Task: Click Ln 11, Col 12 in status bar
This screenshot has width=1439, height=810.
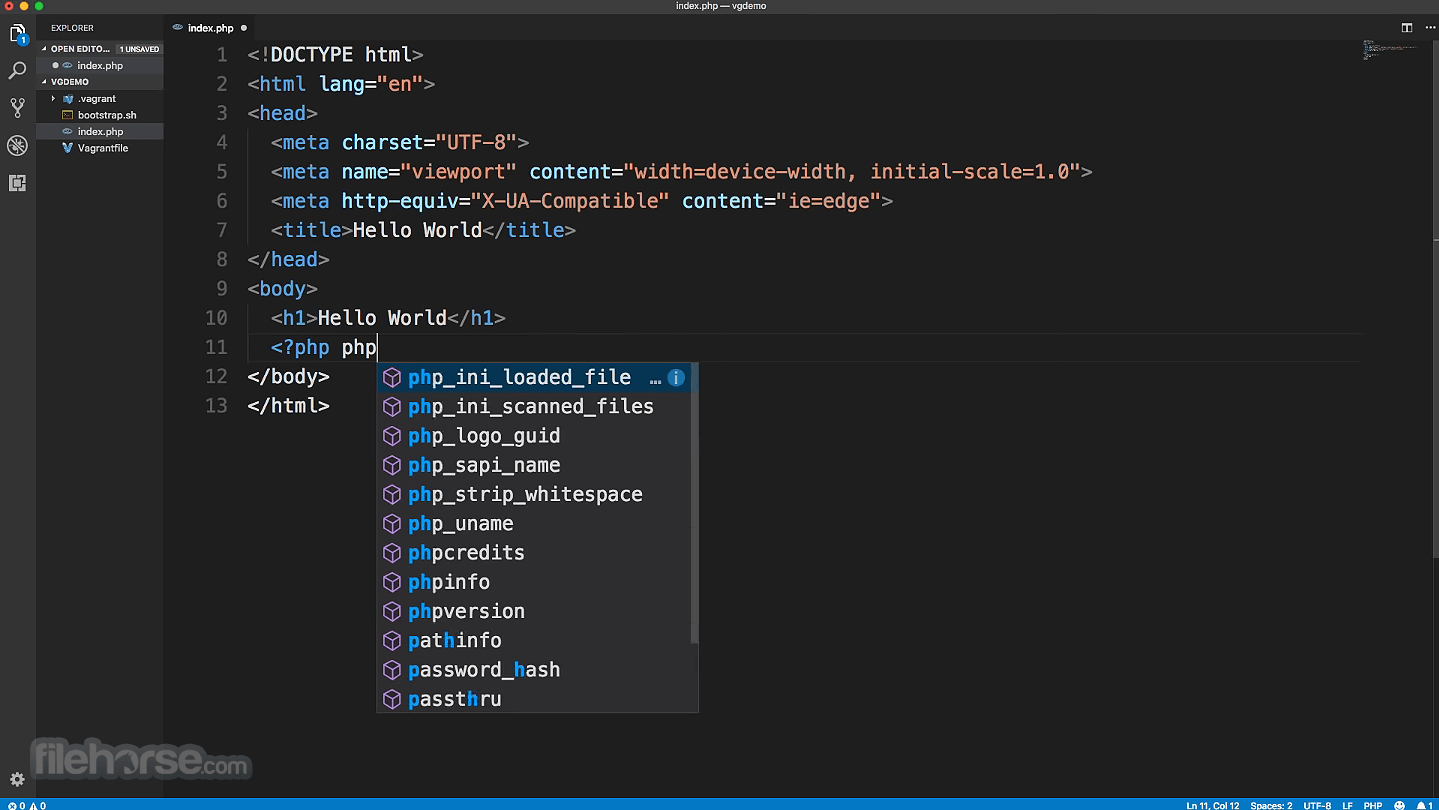Action: click(1212, 805)
